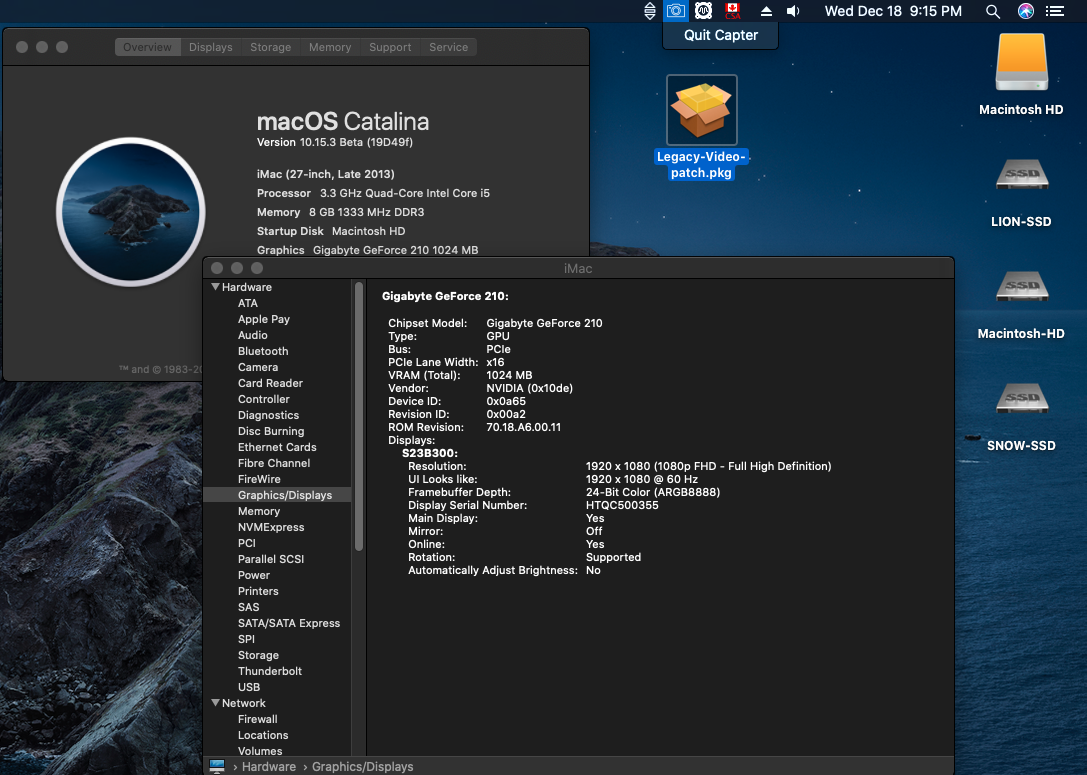This screenshot has width=1087, height=775.
Task: Open the Capter screenshot menu bar icon
Action: click(675, 11)
